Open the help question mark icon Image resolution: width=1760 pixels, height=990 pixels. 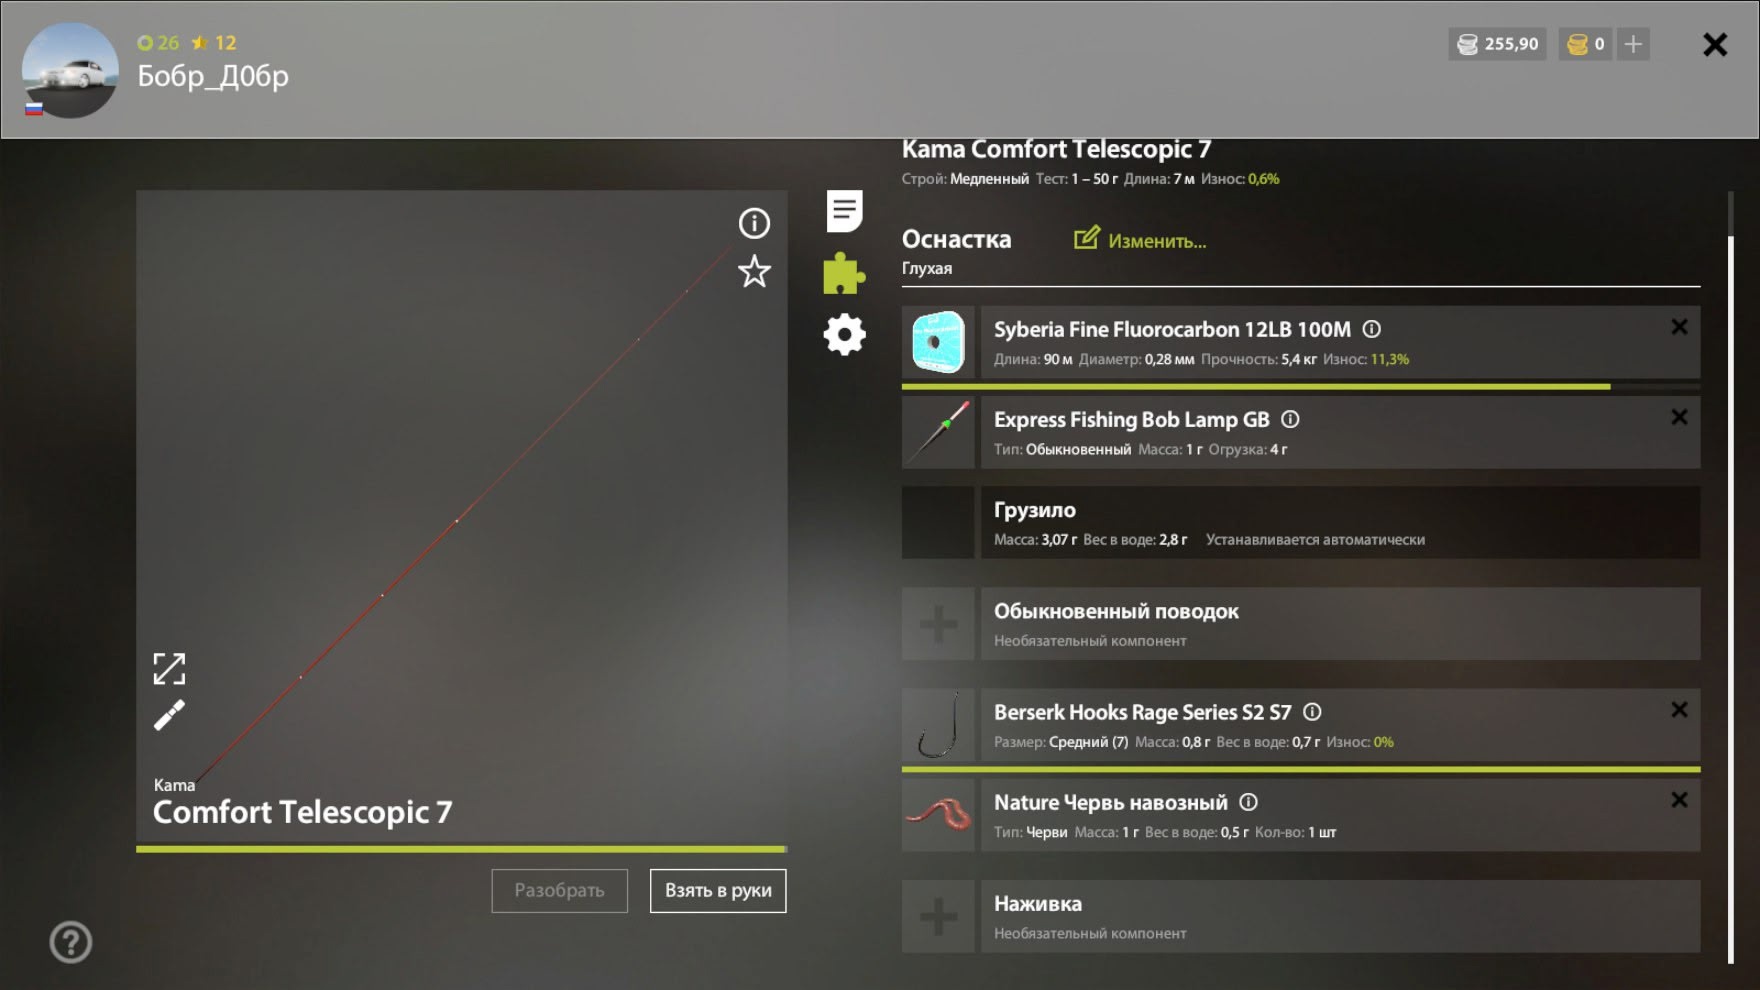(x=71, y=942)
